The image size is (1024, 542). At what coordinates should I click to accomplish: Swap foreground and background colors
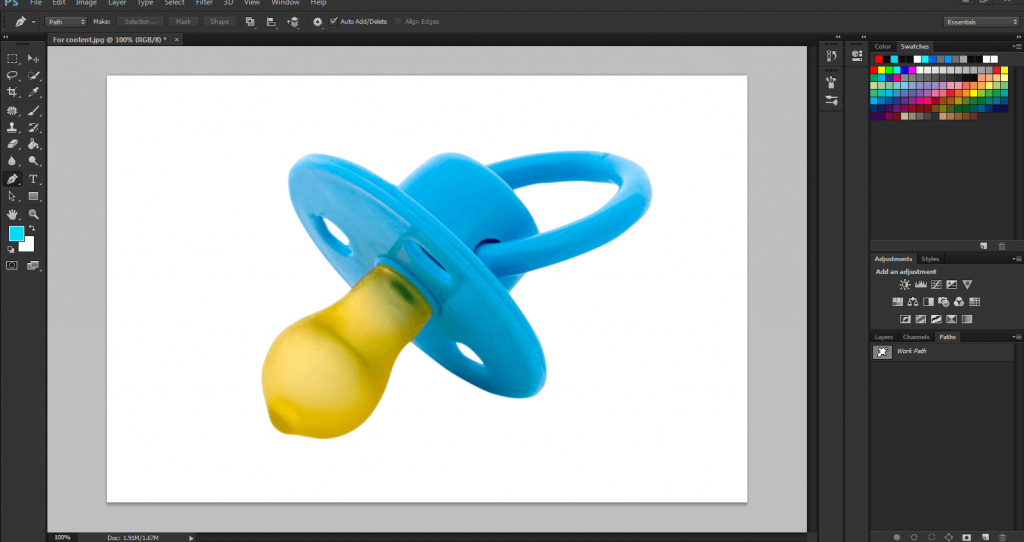(x=31, y=229)
